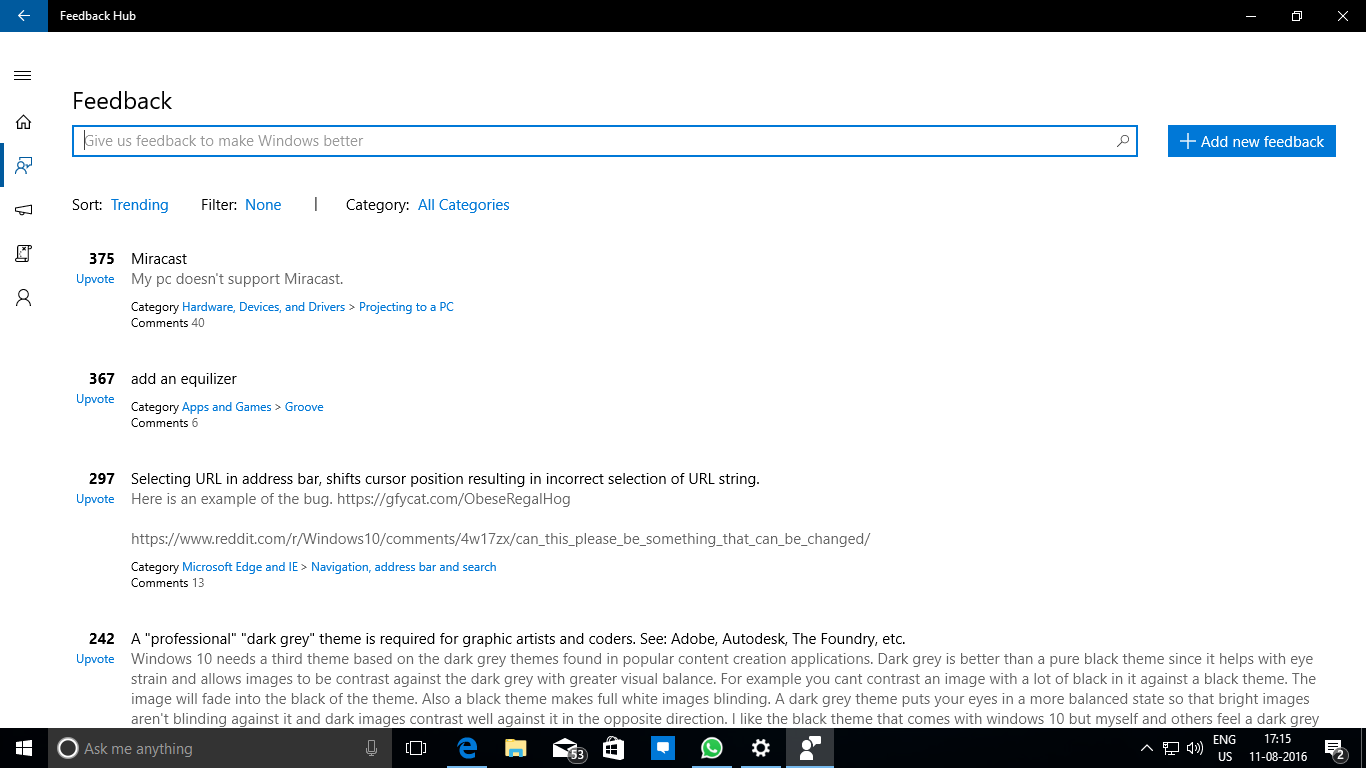Viewport: 1366px width, 768px height.
Task: Select the Feedback sidebar icon
Action: (24, 165)
